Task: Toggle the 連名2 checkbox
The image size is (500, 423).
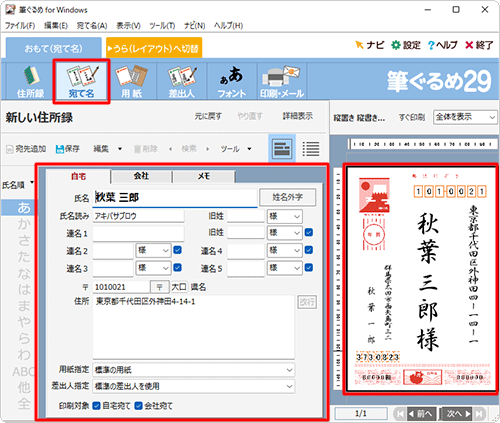Action: [x=178, y=250]
